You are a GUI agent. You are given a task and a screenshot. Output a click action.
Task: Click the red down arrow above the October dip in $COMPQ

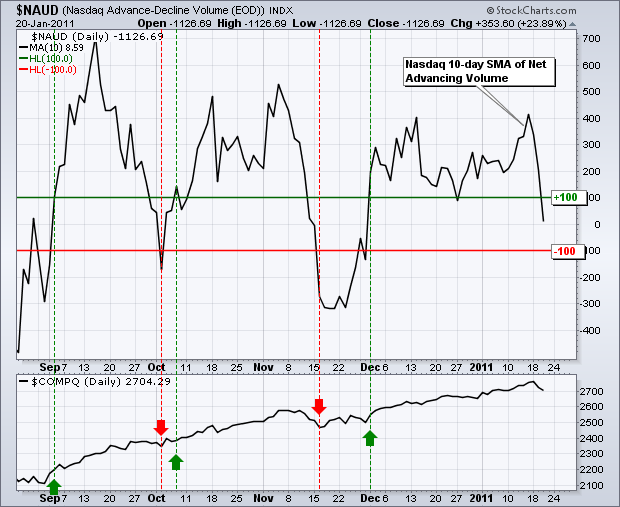(x=161, y=428)
